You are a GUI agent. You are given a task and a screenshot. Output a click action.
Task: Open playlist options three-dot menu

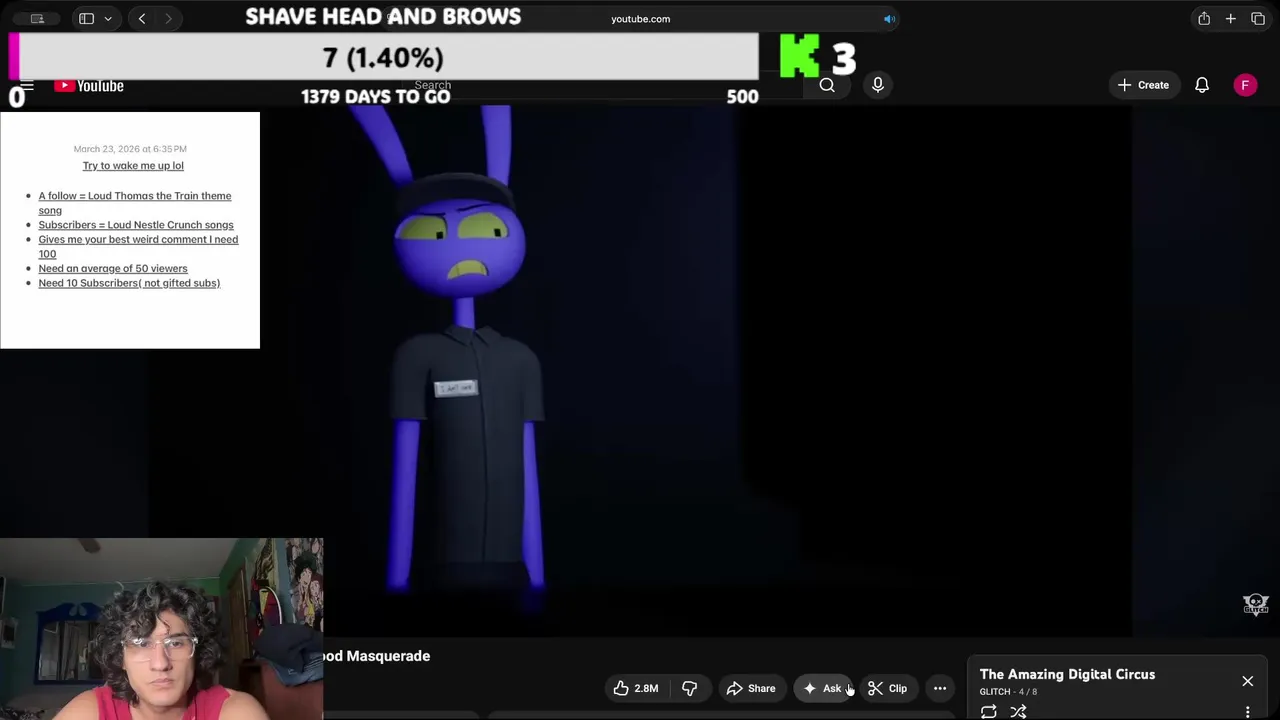[x=1247, y=712]
